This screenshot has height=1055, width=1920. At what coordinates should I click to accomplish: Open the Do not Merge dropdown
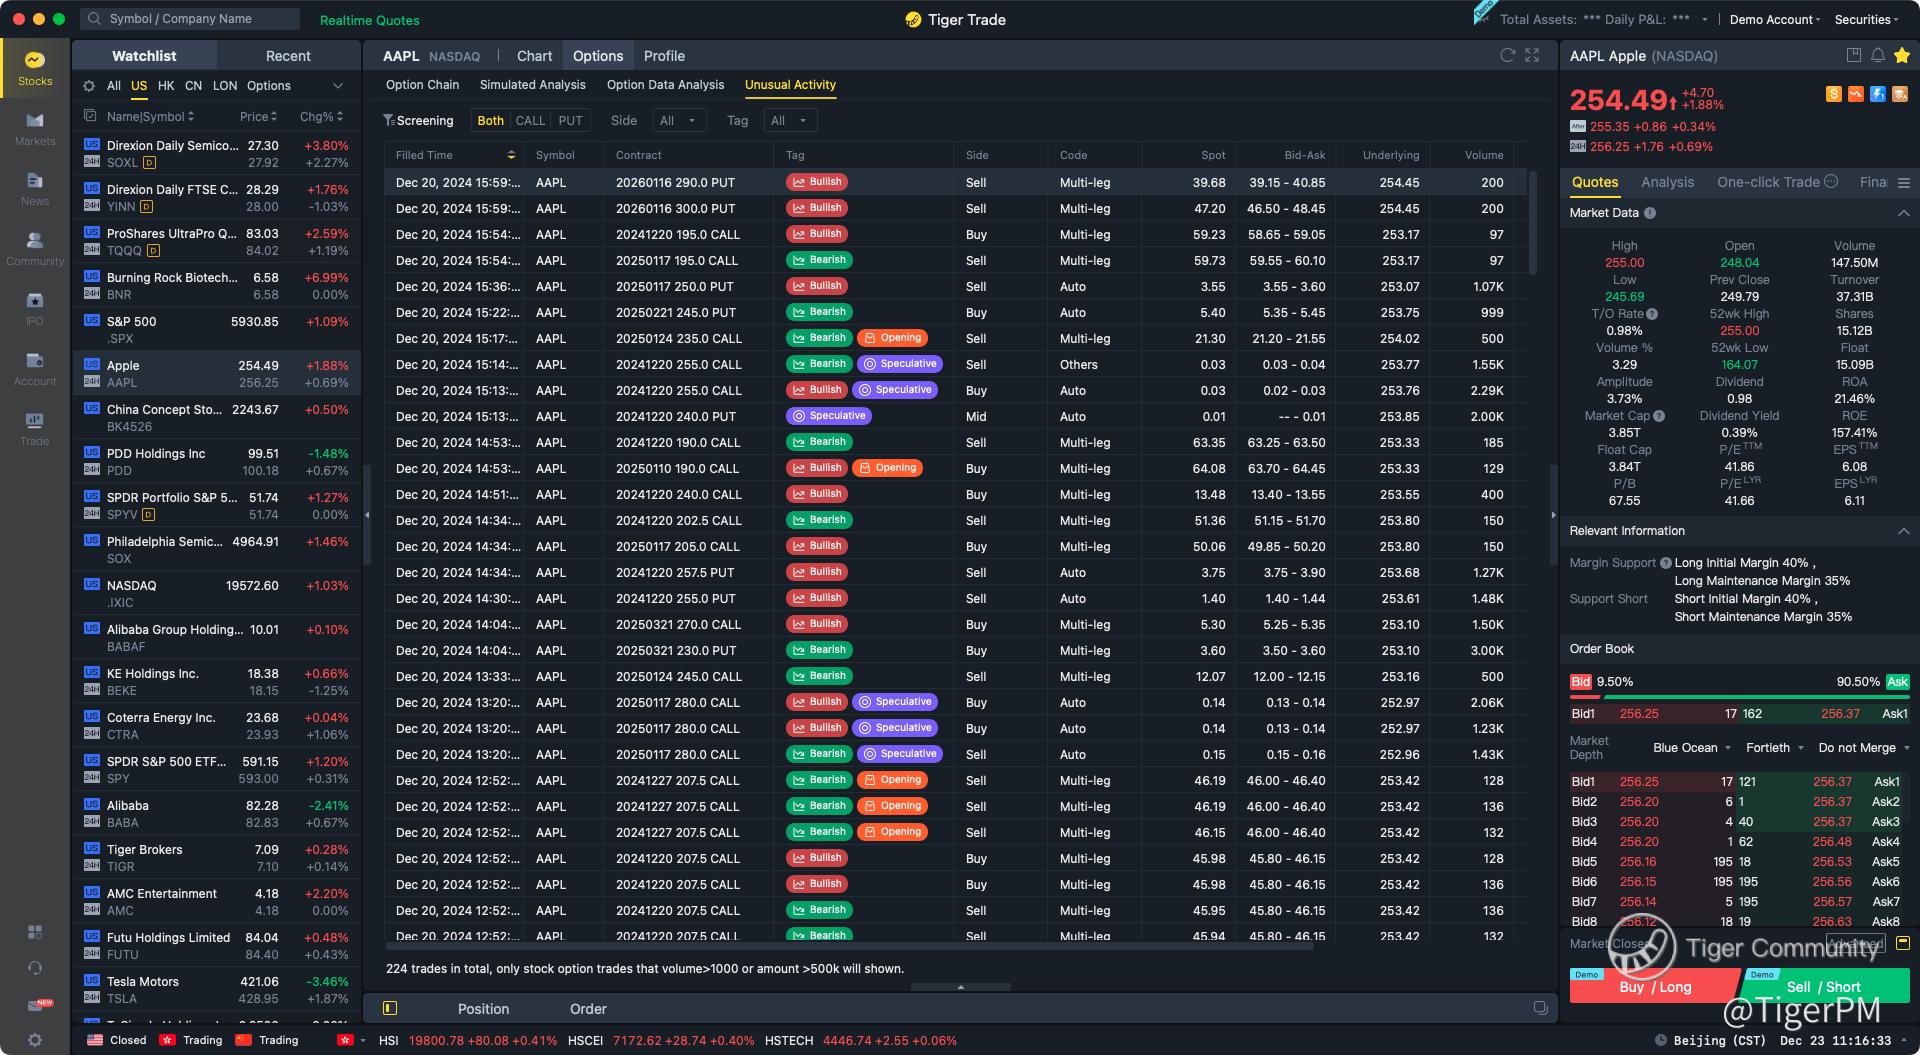pyautogui.click(x=1863, y=748)
